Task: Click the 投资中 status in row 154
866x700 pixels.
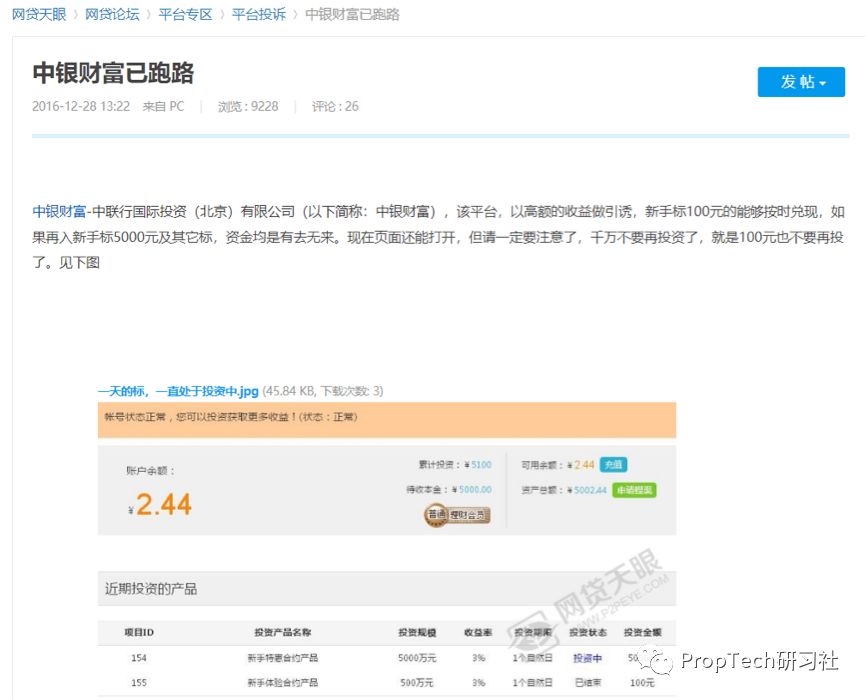Action: (587, 658)
